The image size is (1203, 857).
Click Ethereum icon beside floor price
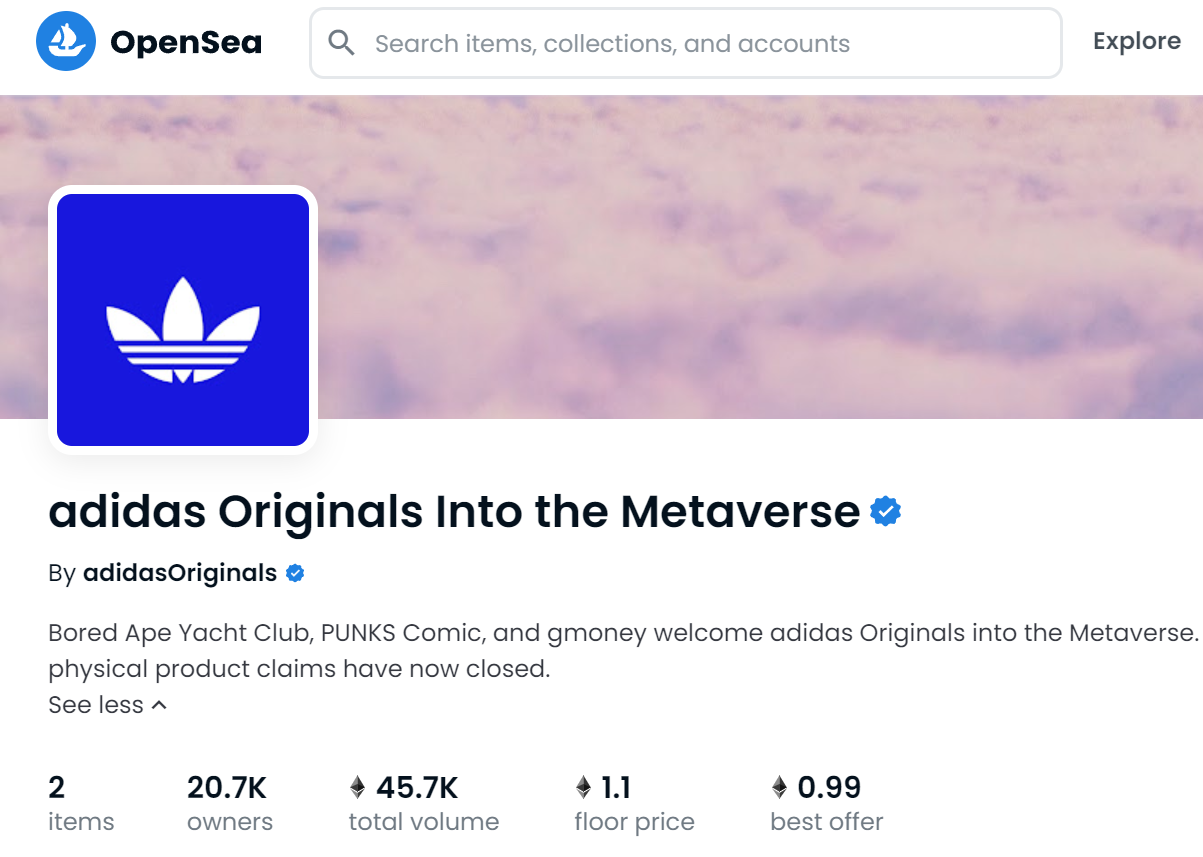point(584,788)
